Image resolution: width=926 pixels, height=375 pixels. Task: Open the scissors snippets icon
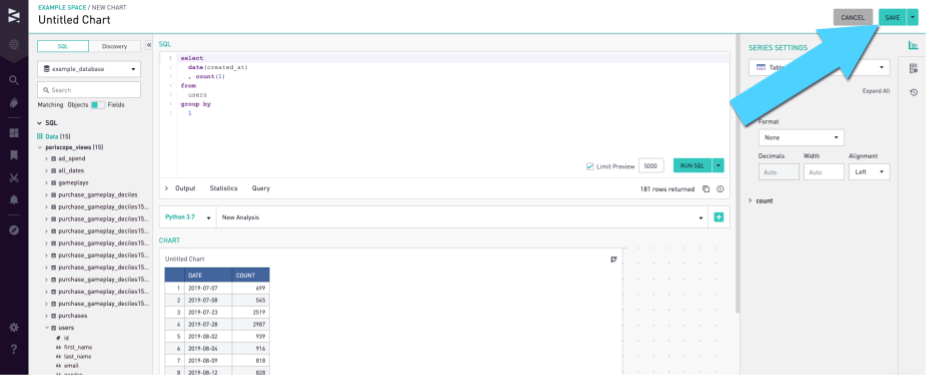(14, 178)
